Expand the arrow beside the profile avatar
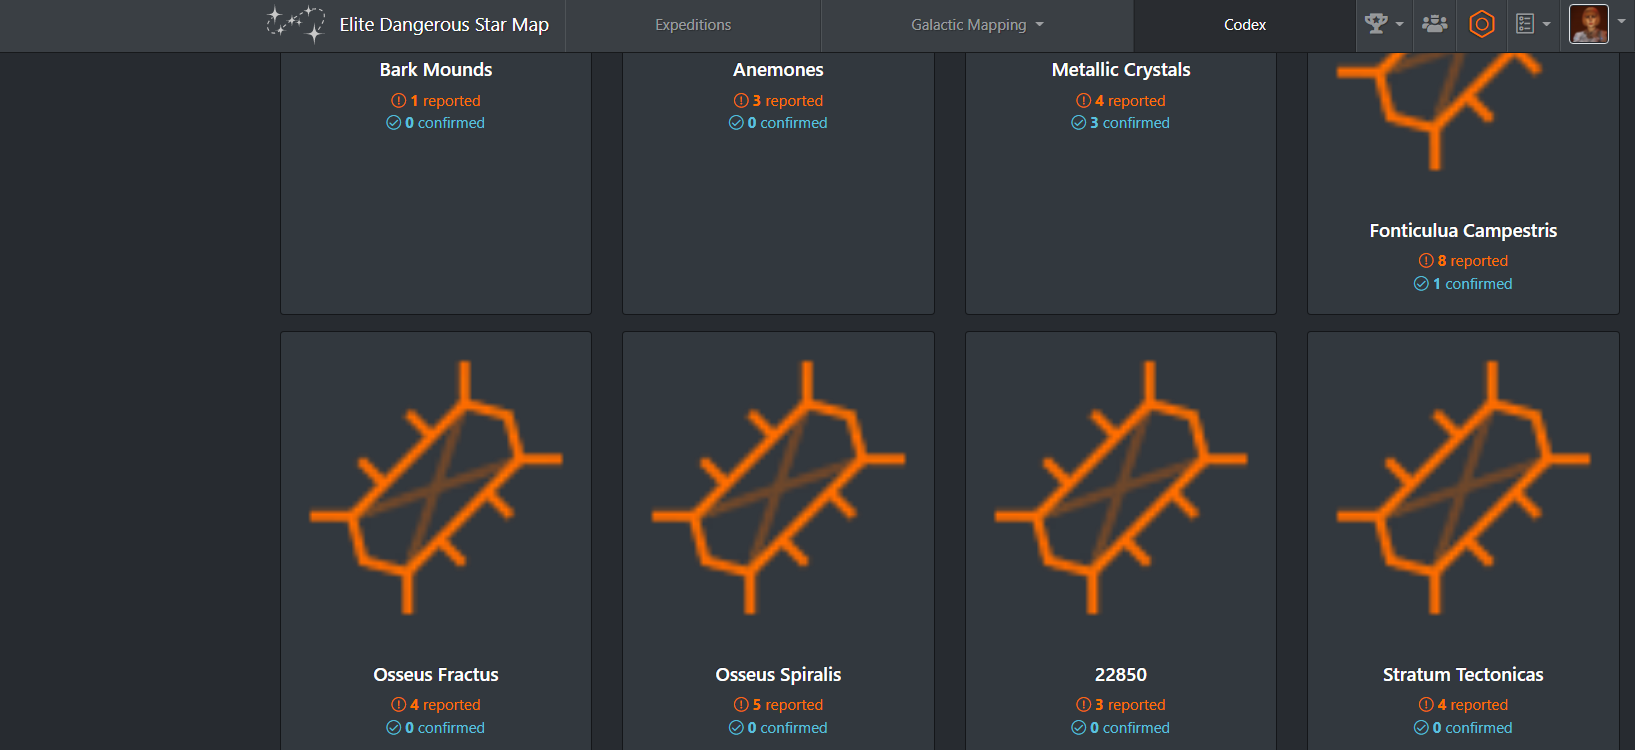Screen dimensions: 1635x750 click(x=1622, y=22)
